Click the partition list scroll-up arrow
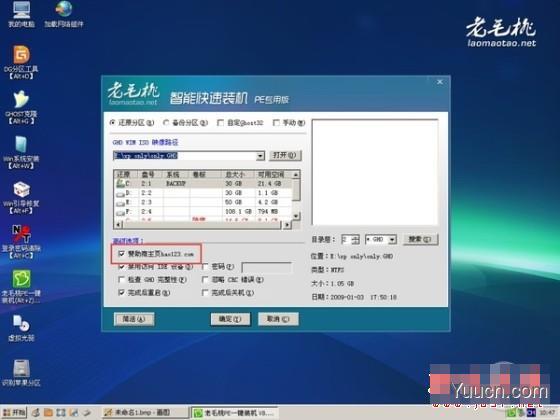This screenshot has width=560, height=420. (296, 174)
